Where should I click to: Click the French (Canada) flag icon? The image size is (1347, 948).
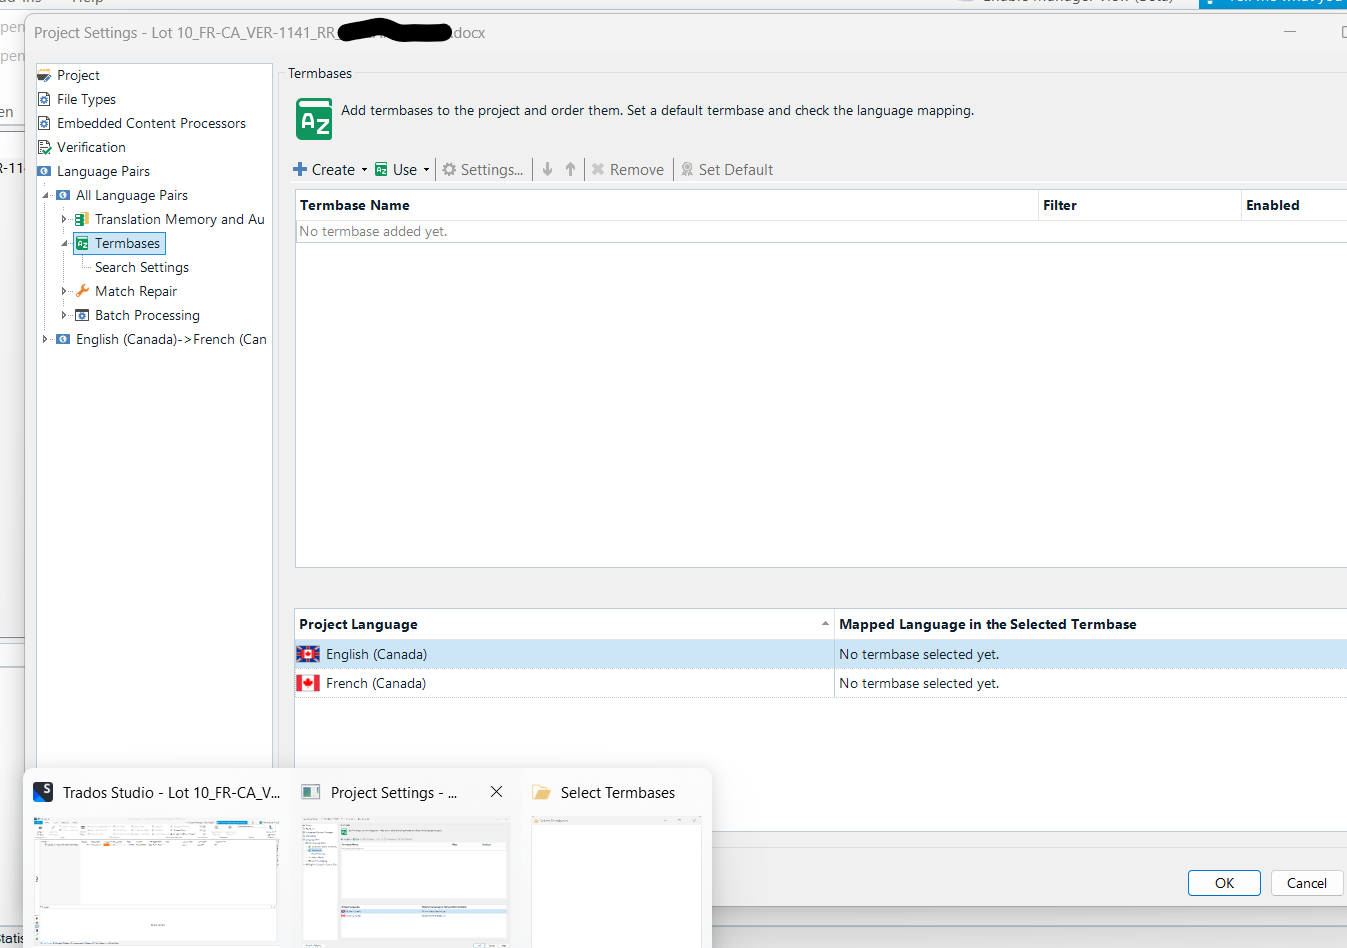pyautogui.click(x=308, y=683)
